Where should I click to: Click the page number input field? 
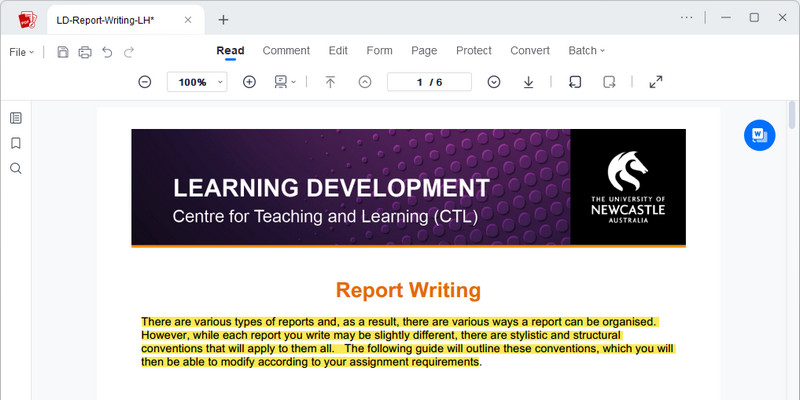pos(429,82)
